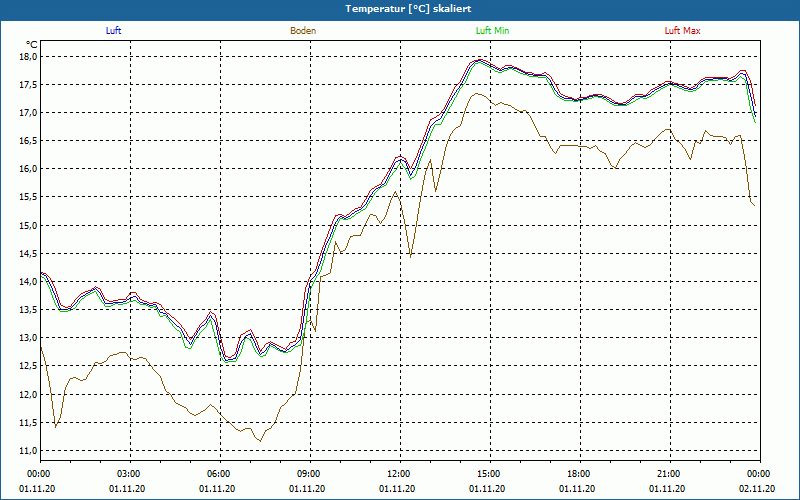
Task: Click the 12,0 y-axis value
Action: (x=29, y=394)
